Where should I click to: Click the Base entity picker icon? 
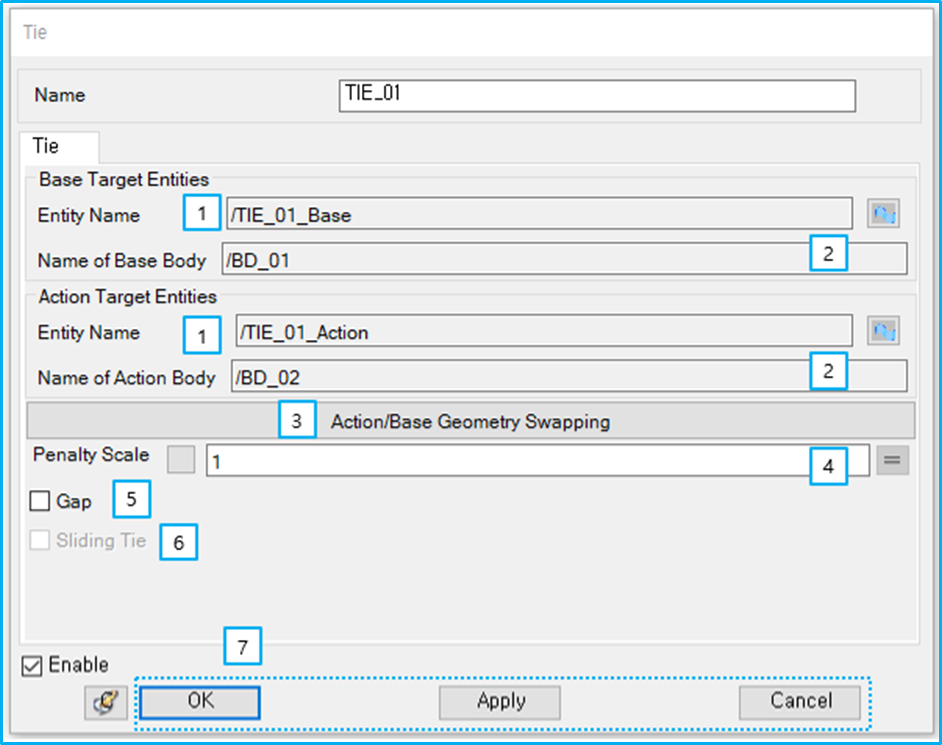[883, 214]
